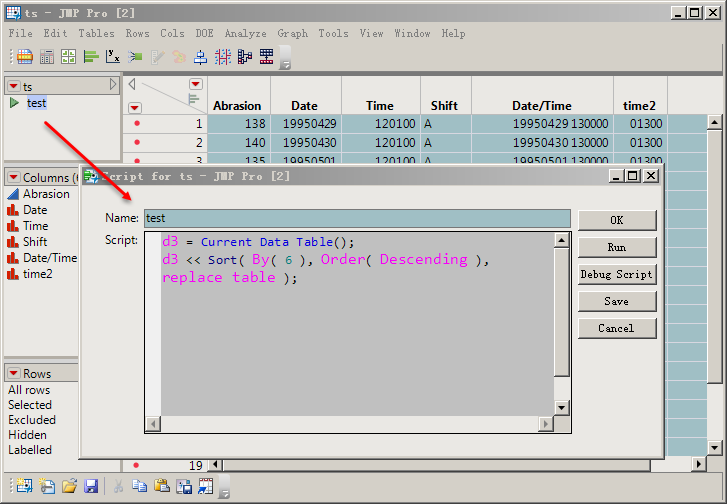Click the Save disk icon in bottom toolbar
Screen dimensions: 727x504
point(91,487)
